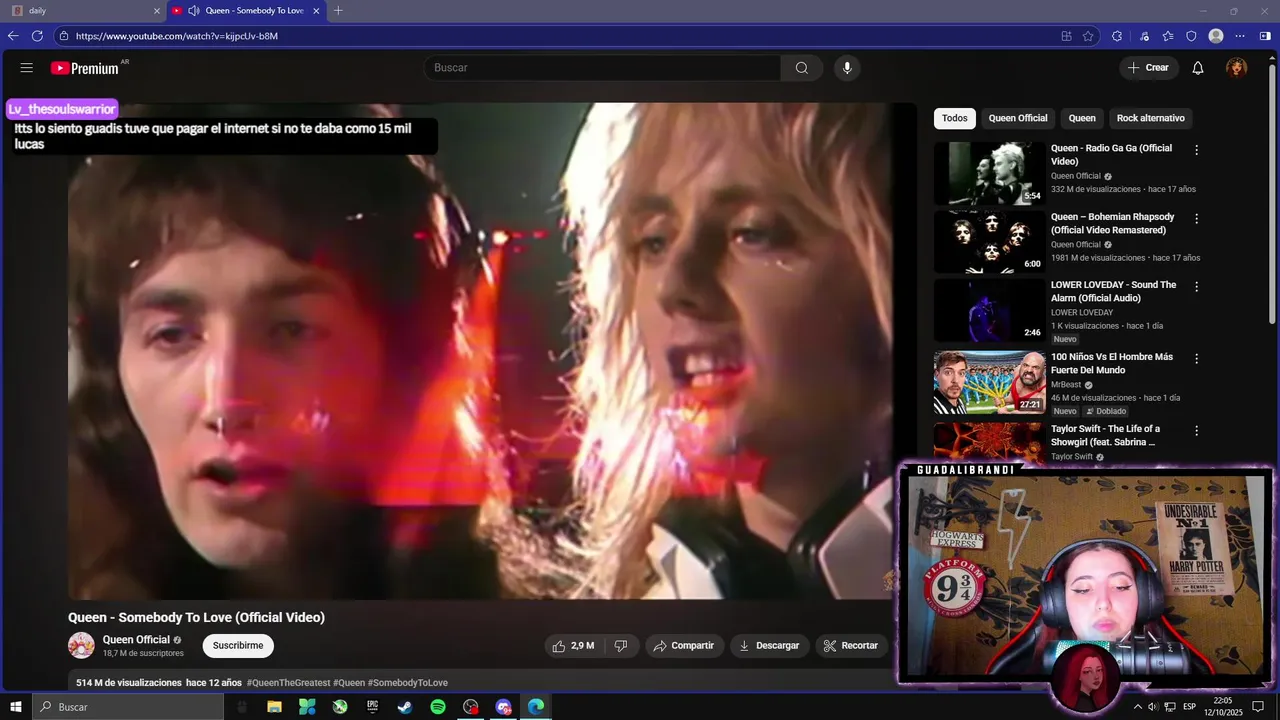
Task: Open options for Taylor Swift video
Action: 1196,430
